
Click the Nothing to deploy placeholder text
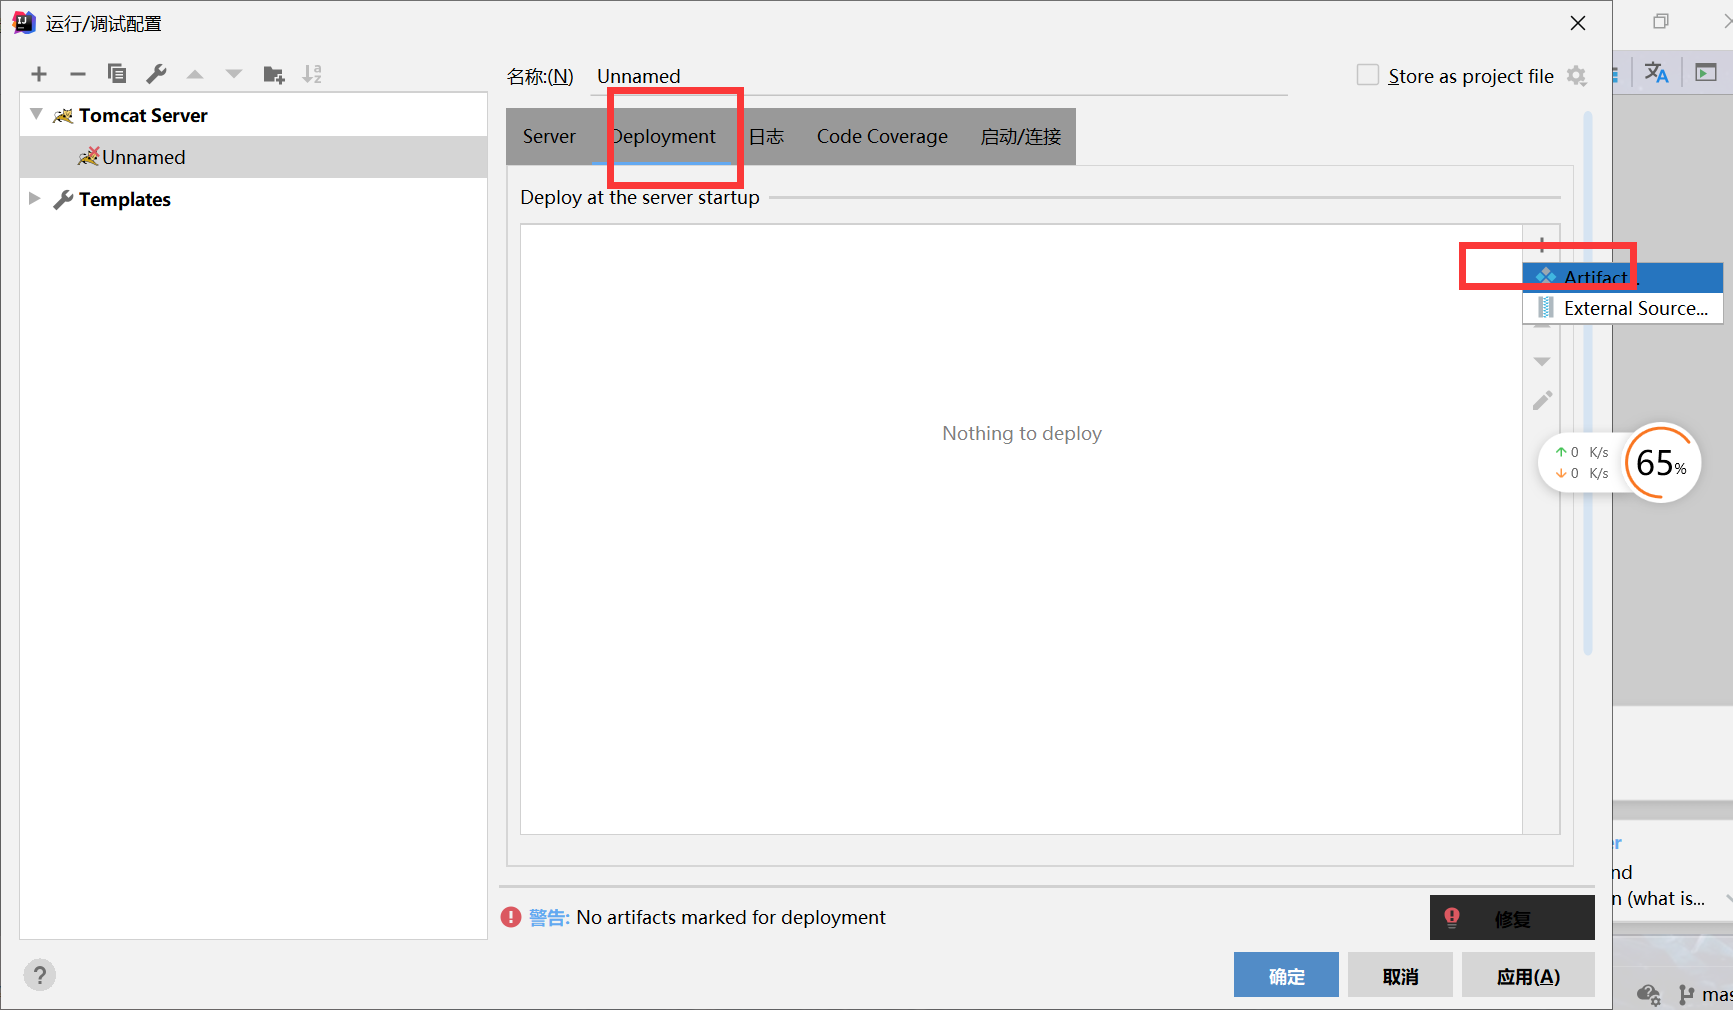[1022, 433]
